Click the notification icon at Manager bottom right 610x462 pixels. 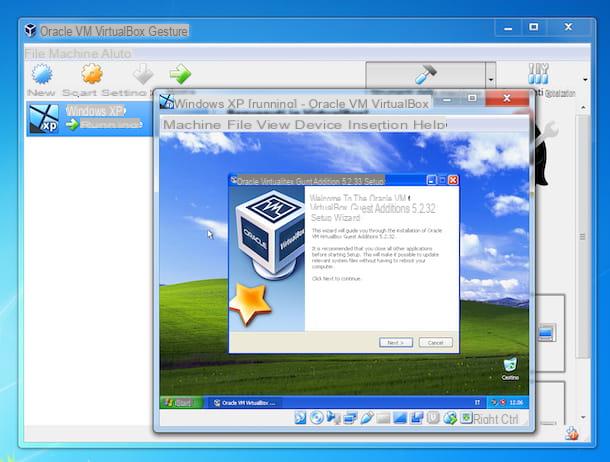pyautogui.click(x=572, y=433)
